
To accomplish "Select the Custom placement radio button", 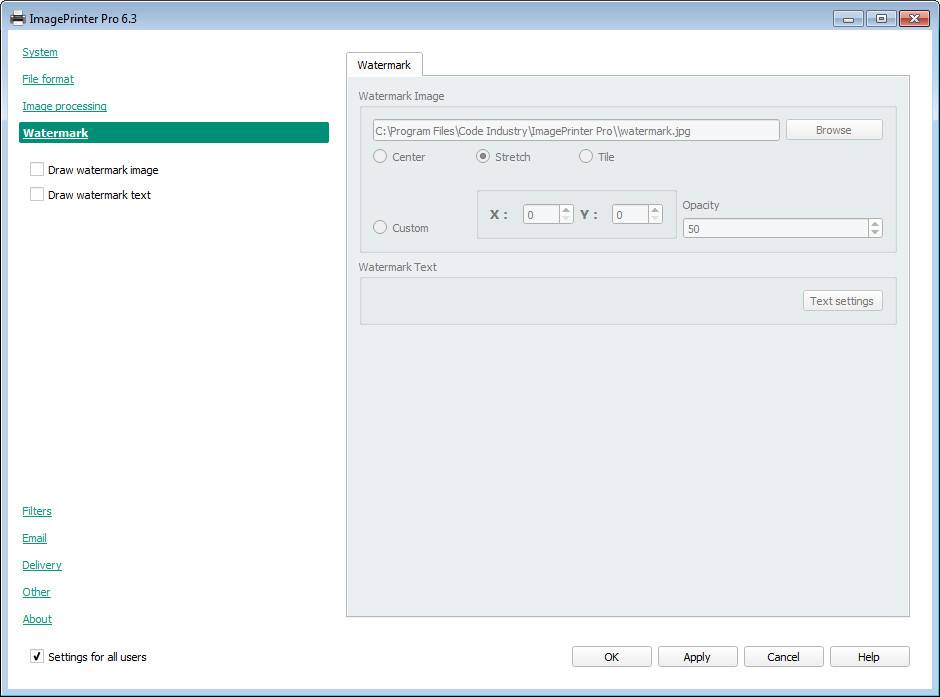I will click(379, 227).
